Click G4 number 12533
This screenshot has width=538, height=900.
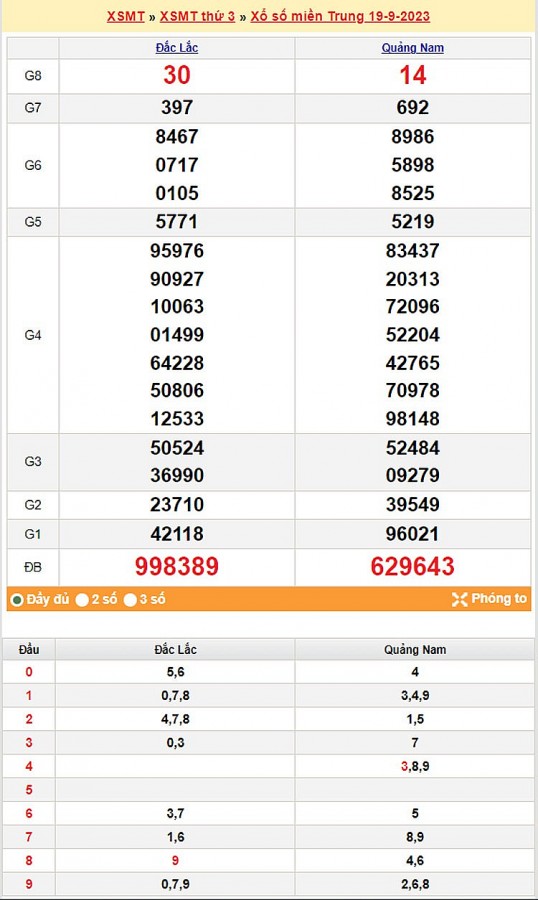177,419
